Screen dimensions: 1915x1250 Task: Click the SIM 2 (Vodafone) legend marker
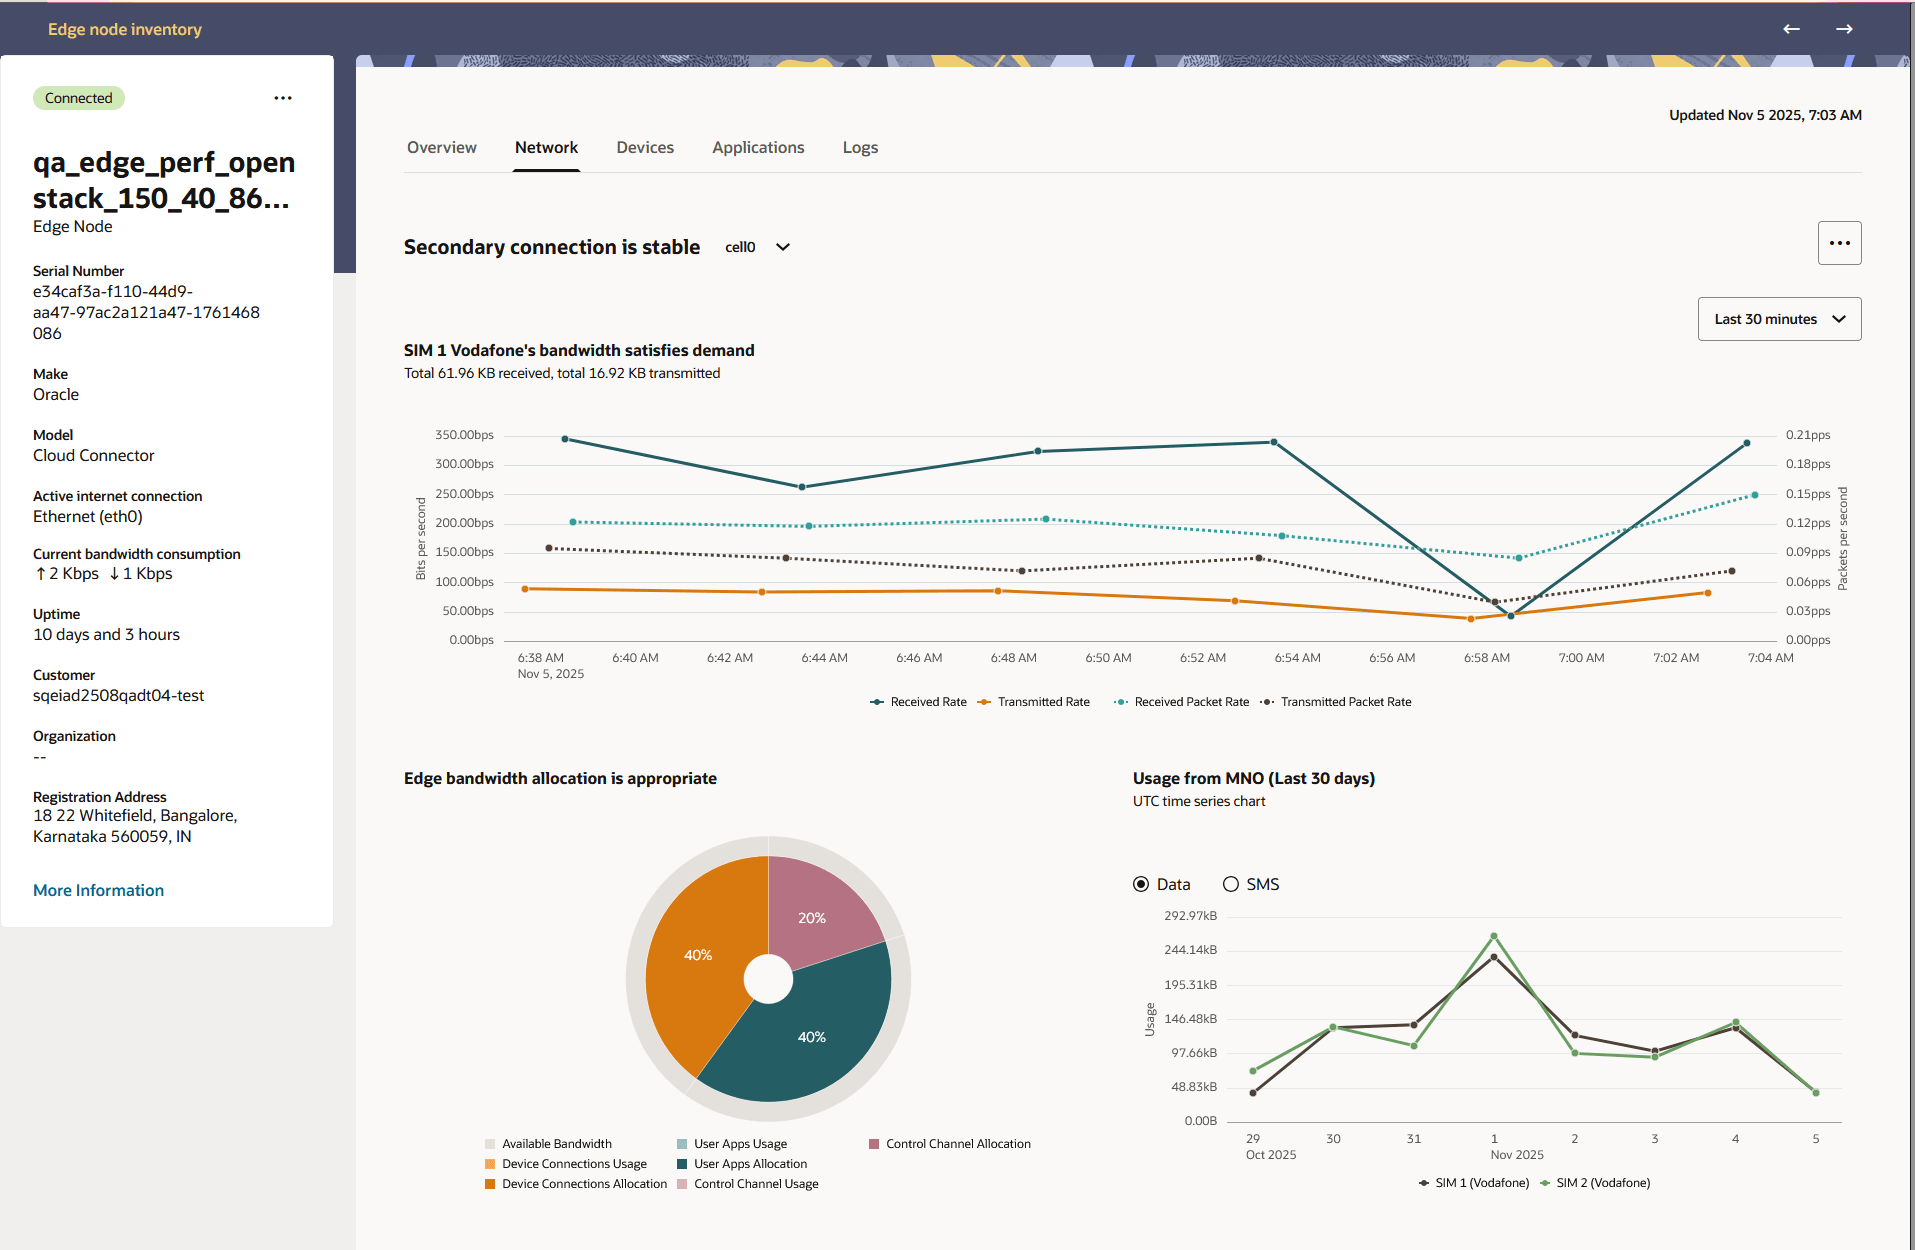point(1545,1182)
